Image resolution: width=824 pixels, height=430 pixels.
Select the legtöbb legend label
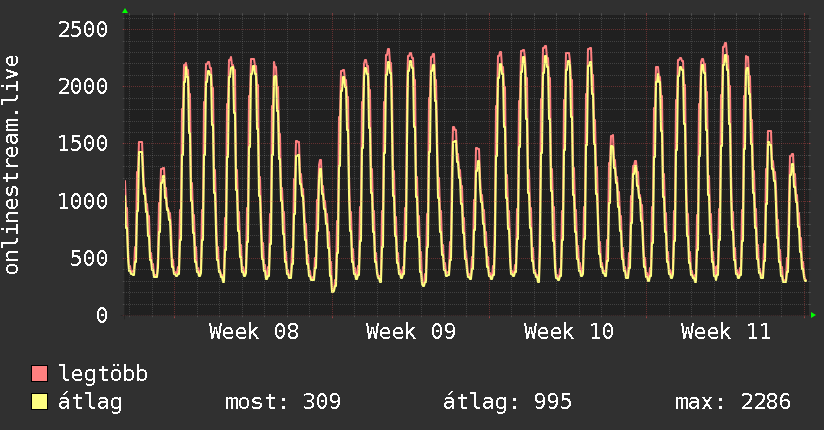click(103, 374)
